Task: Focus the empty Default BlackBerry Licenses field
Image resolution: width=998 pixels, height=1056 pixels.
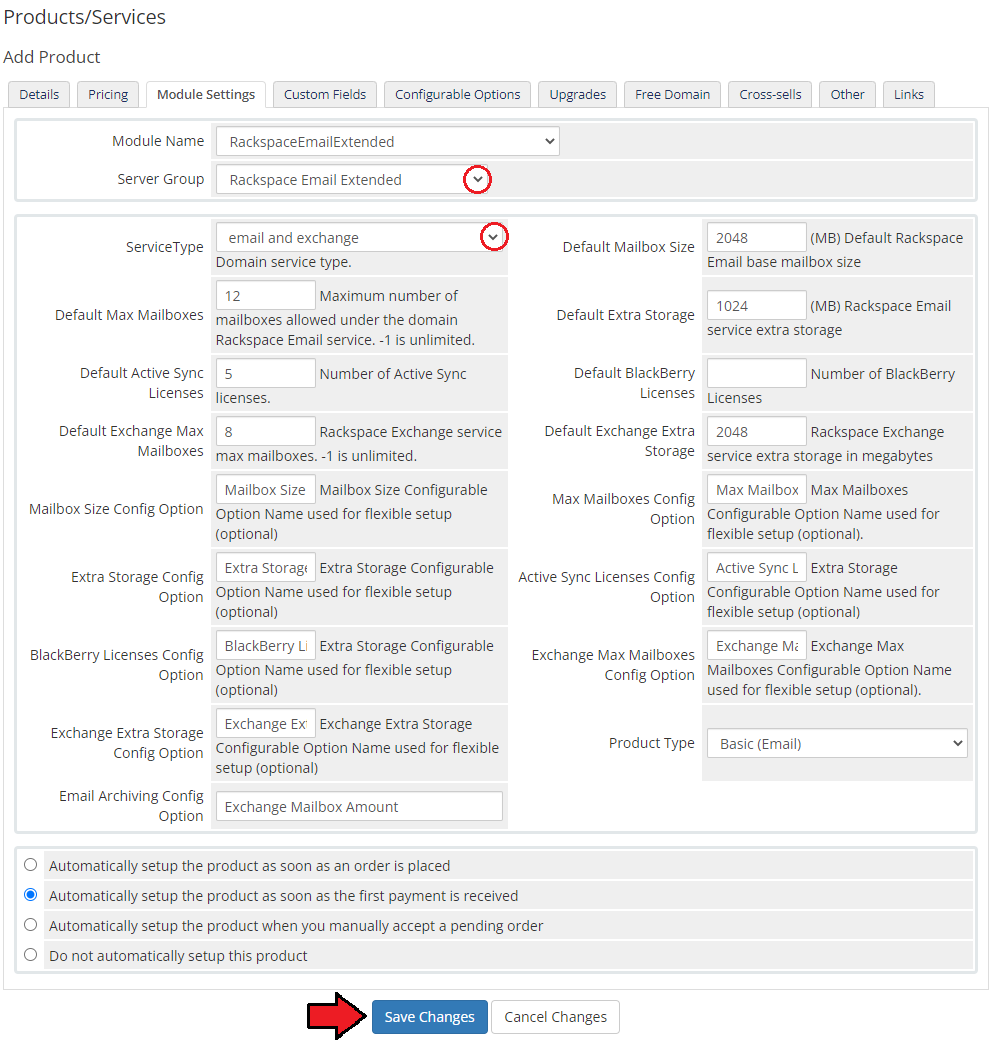Action: pyautogui.click(x=756, y=374)
